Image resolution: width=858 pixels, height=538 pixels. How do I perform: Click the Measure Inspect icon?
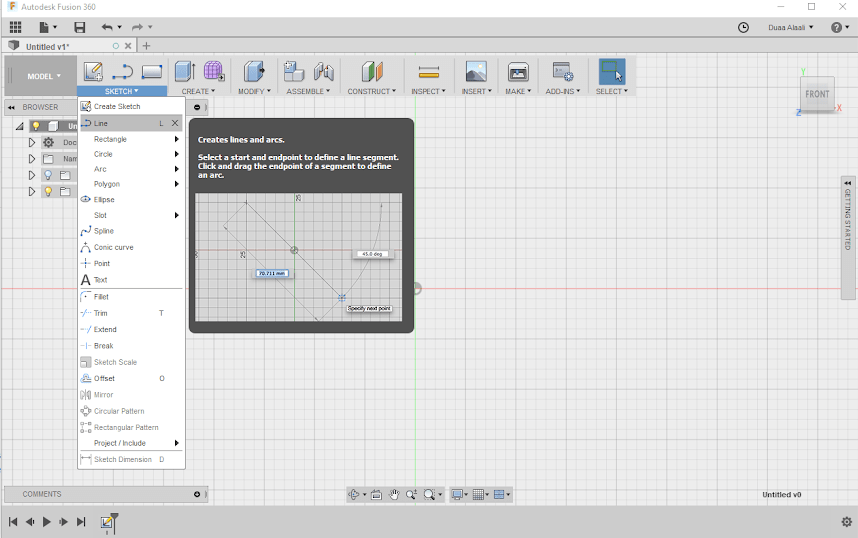pyautogui.click(x=428, y=72)
